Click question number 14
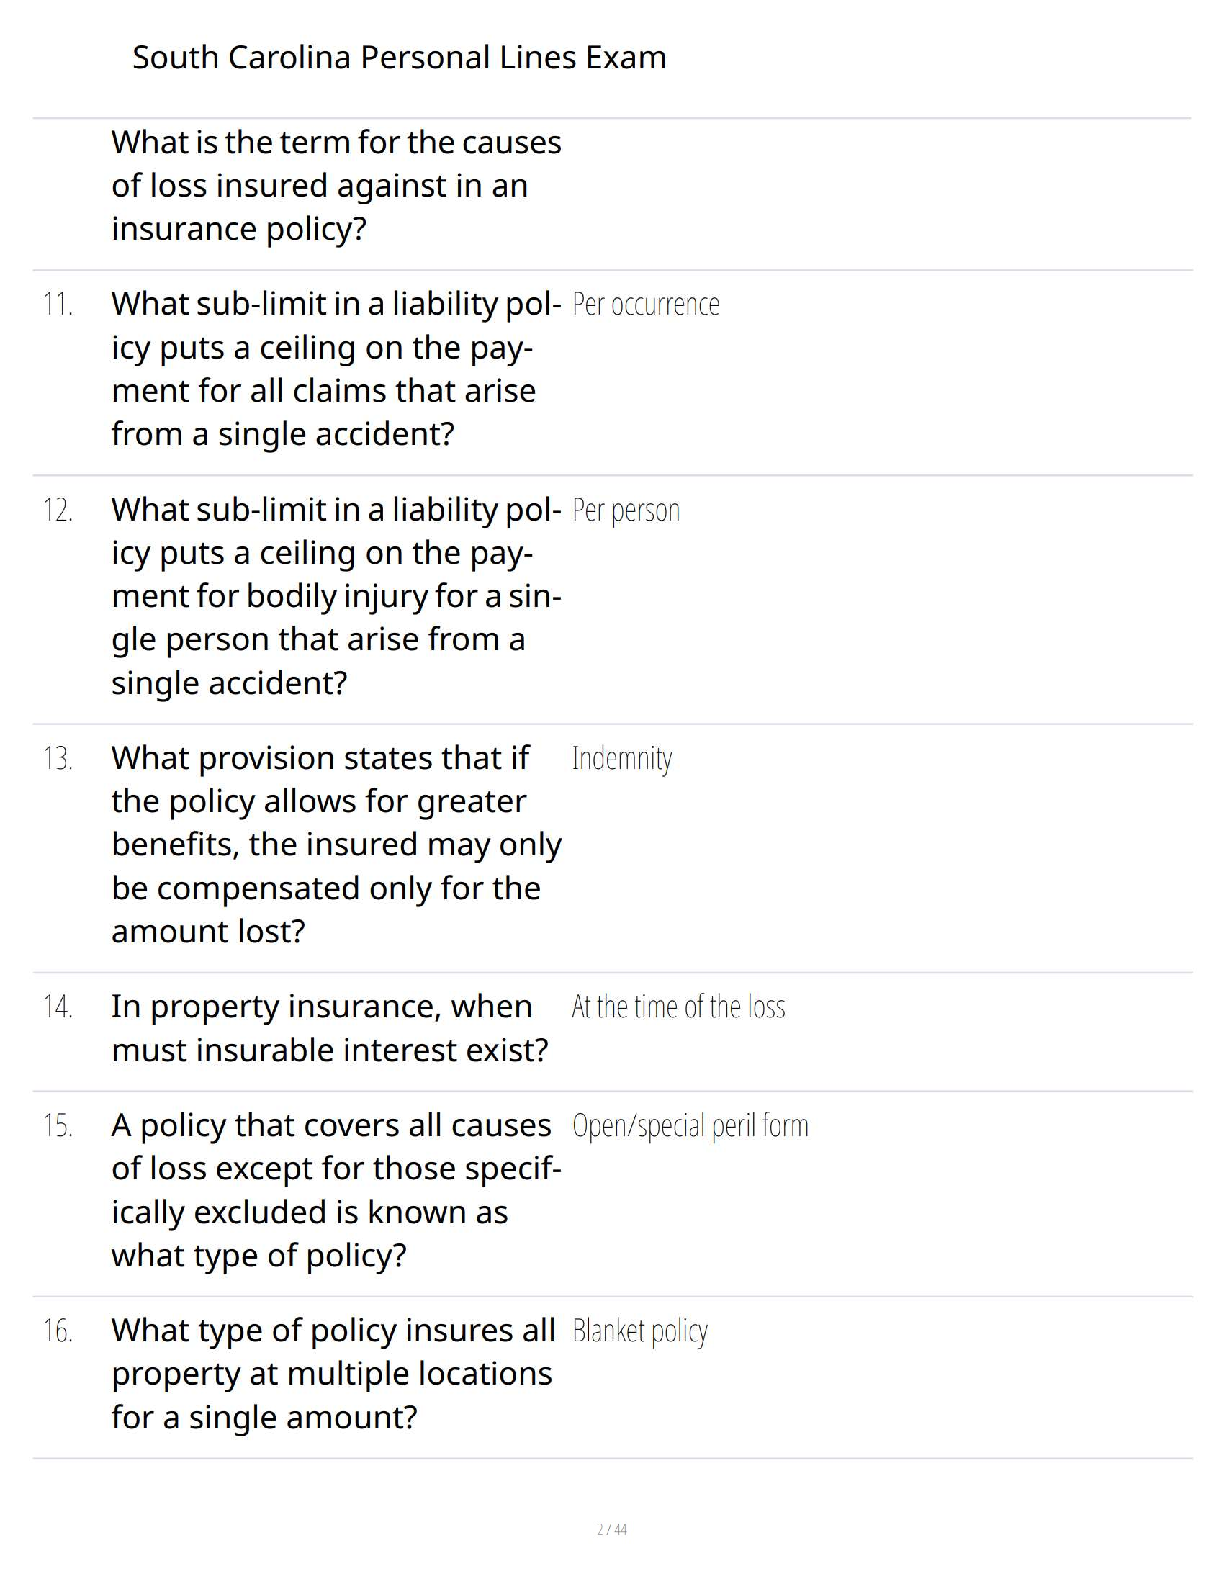 click(x=58, y=1007)
